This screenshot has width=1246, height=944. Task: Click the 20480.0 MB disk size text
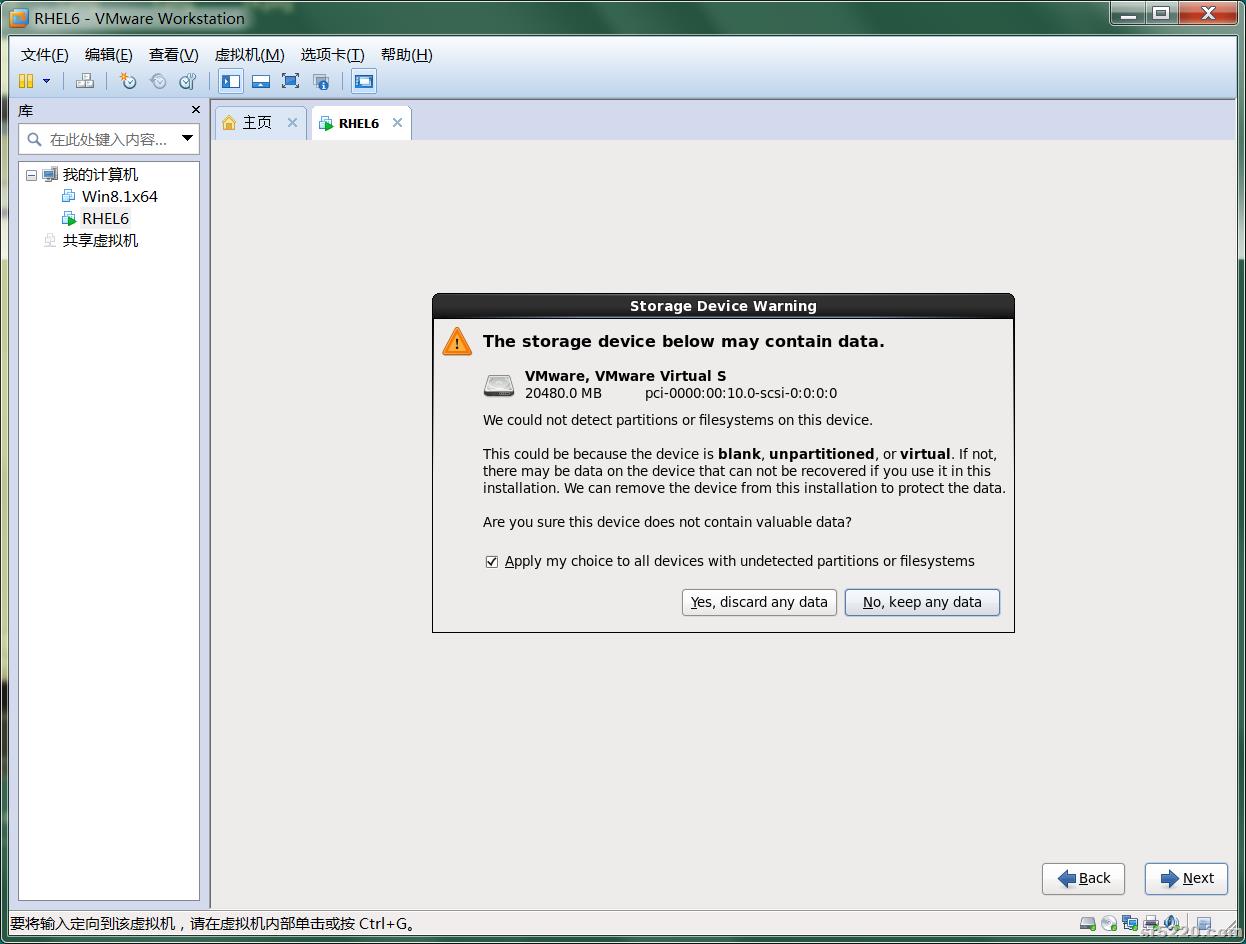coord(563,393)
